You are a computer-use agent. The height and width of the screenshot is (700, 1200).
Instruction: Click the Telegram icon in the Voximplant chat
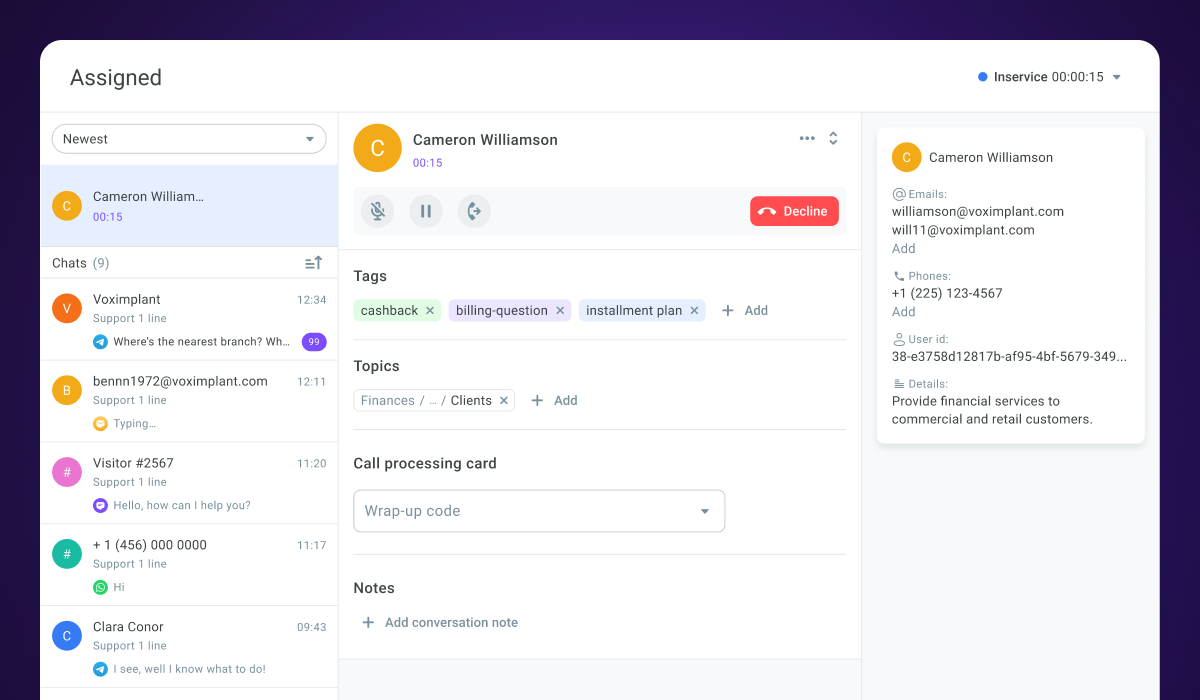100,342
